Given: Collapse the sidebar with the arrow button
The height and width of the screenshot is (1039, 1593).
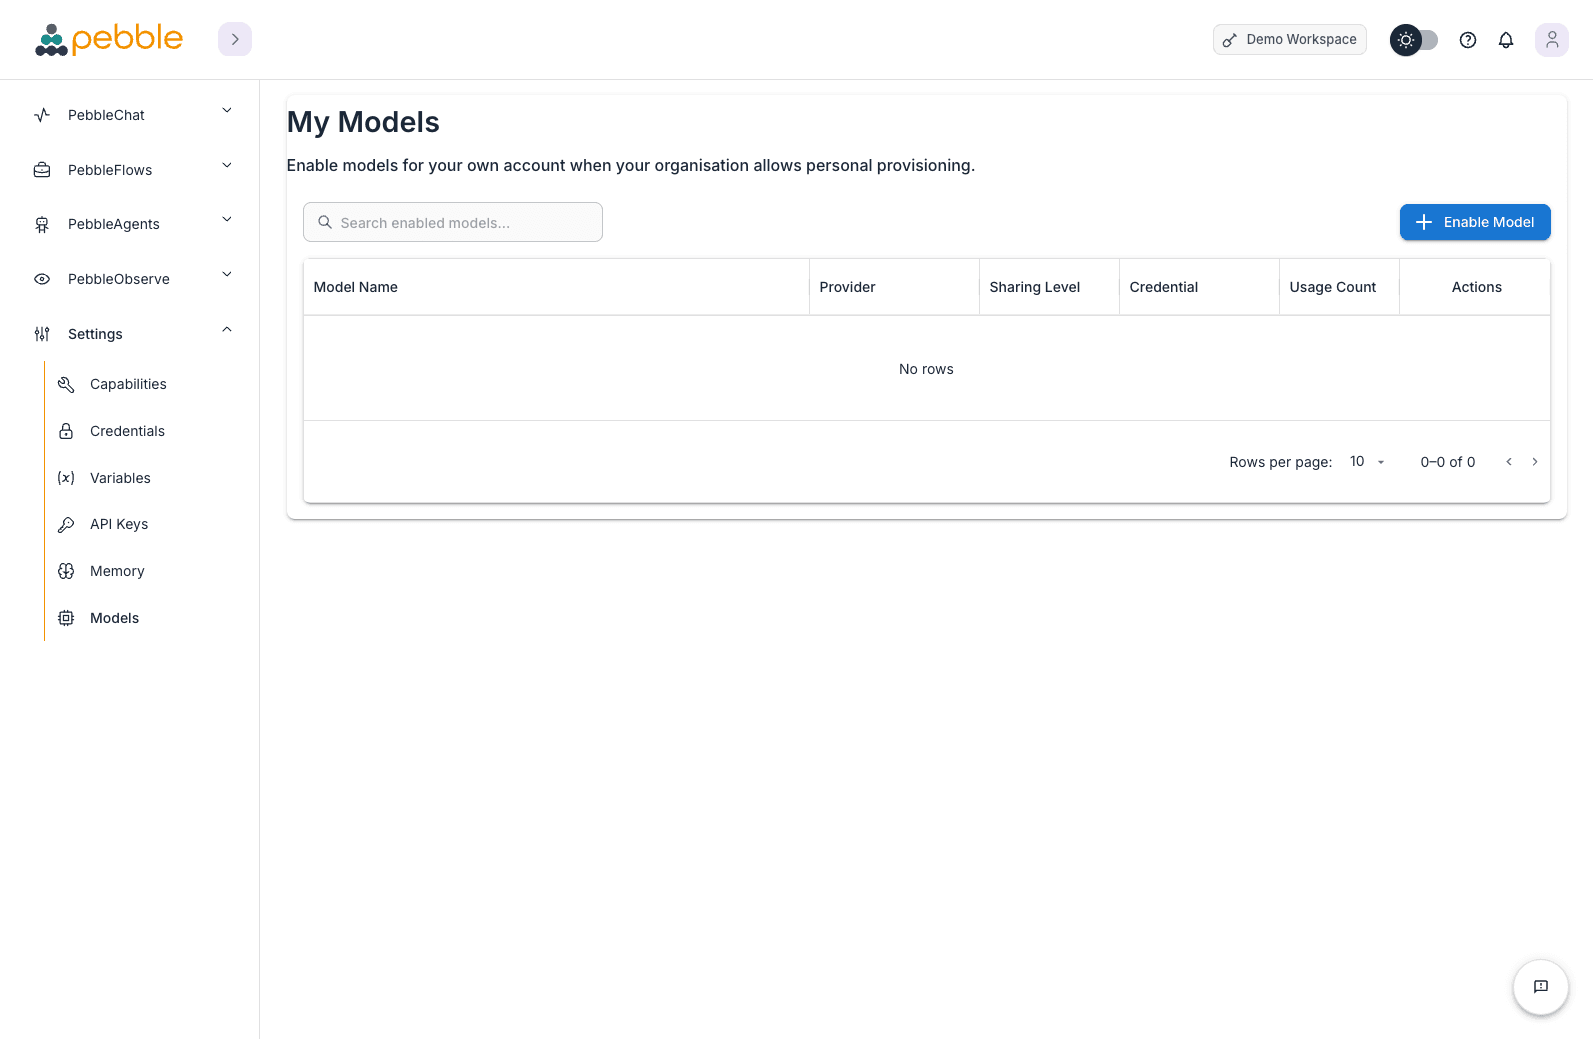Looking at the screenshot, I should coord(234,38).
